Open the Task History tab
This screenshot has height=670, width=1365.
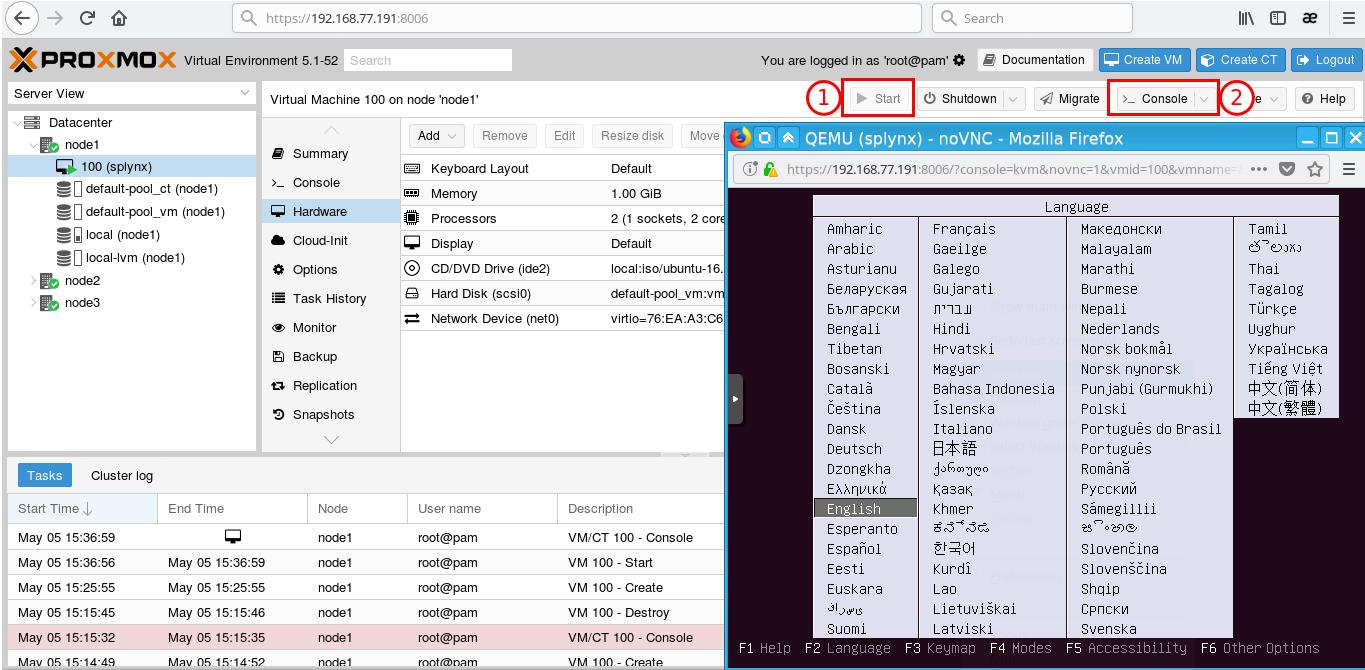330,299
